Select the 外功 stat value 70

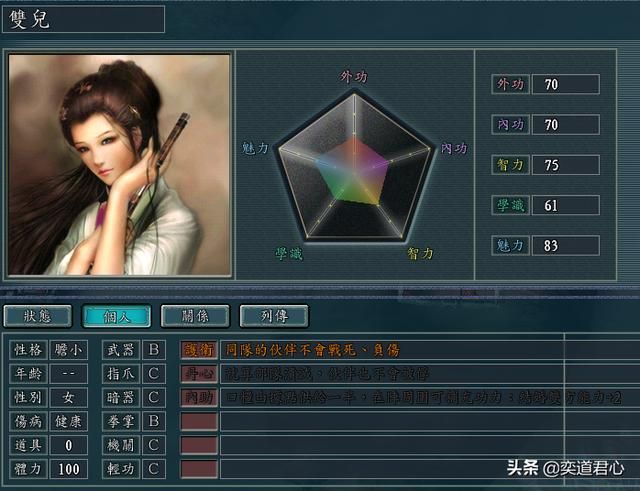pos(566,84)
